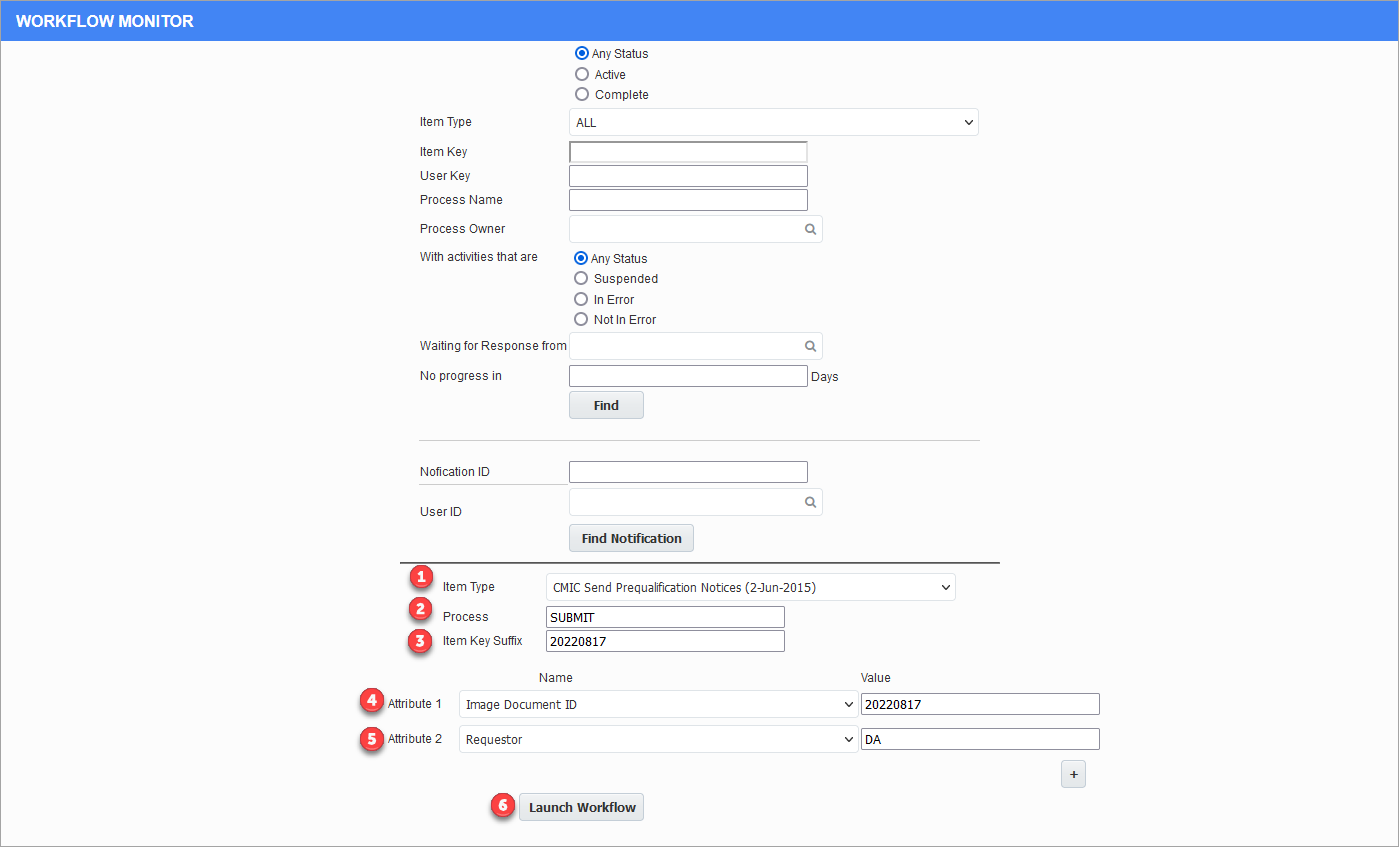Click the Waiting for Response from search icon
The image size is (1399, 847).
(x=810, y=345)
